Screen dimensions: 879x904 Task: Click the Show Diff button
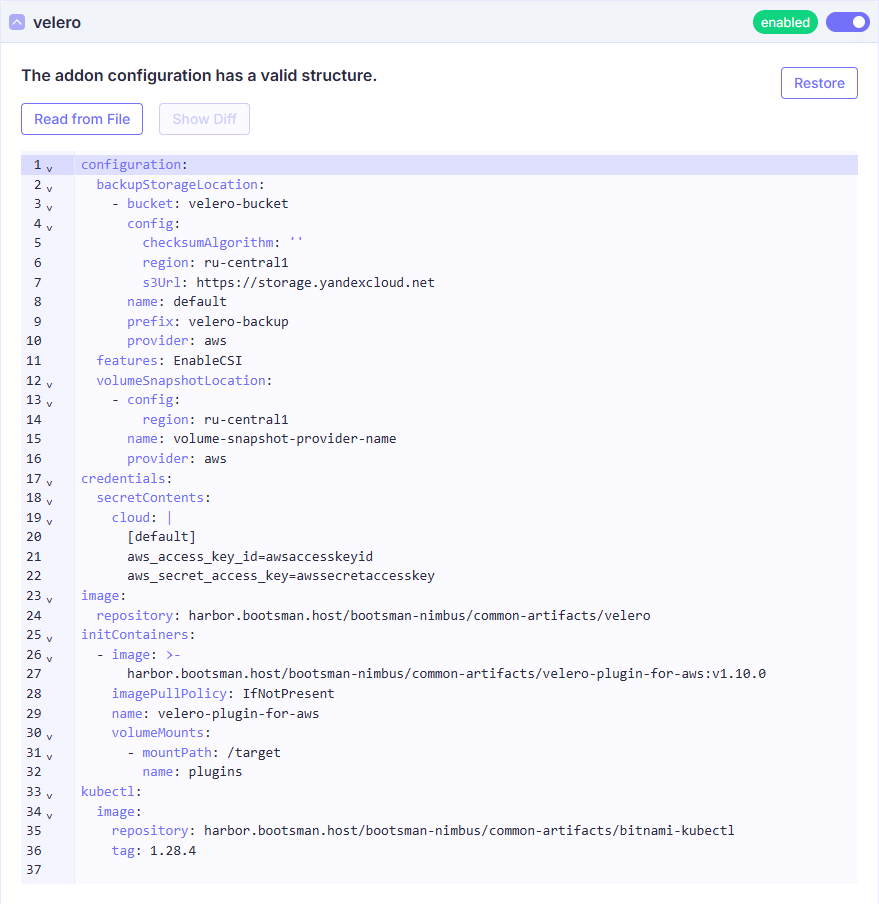click(x=204, y=119)
